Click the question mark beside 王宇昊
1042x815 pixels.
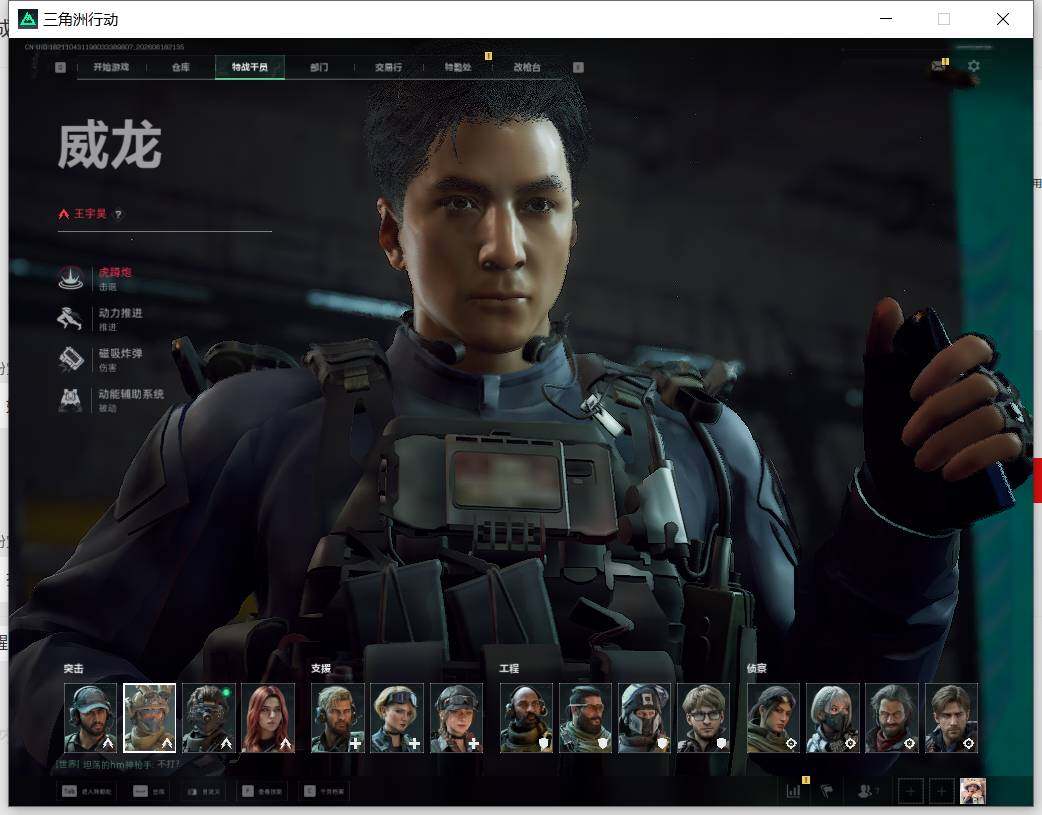tap(118, 215)
